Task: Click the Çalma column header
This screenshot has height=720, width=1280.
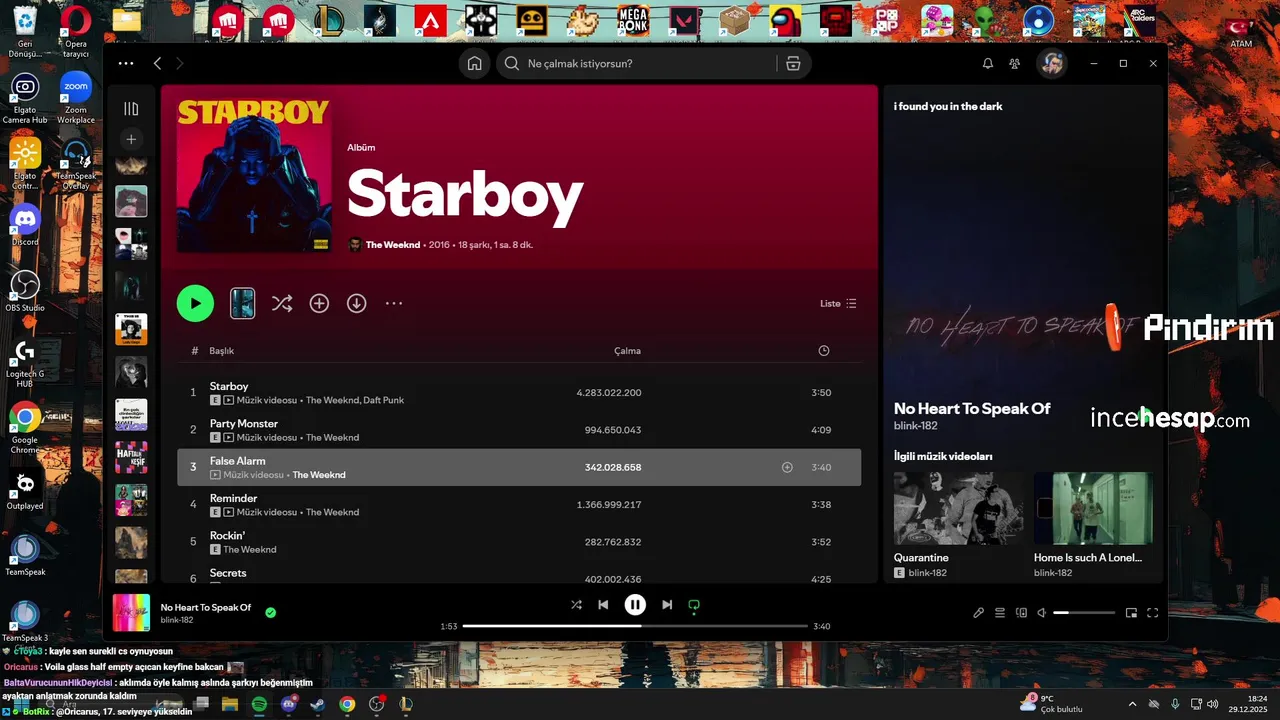Action: click(627, 351)
